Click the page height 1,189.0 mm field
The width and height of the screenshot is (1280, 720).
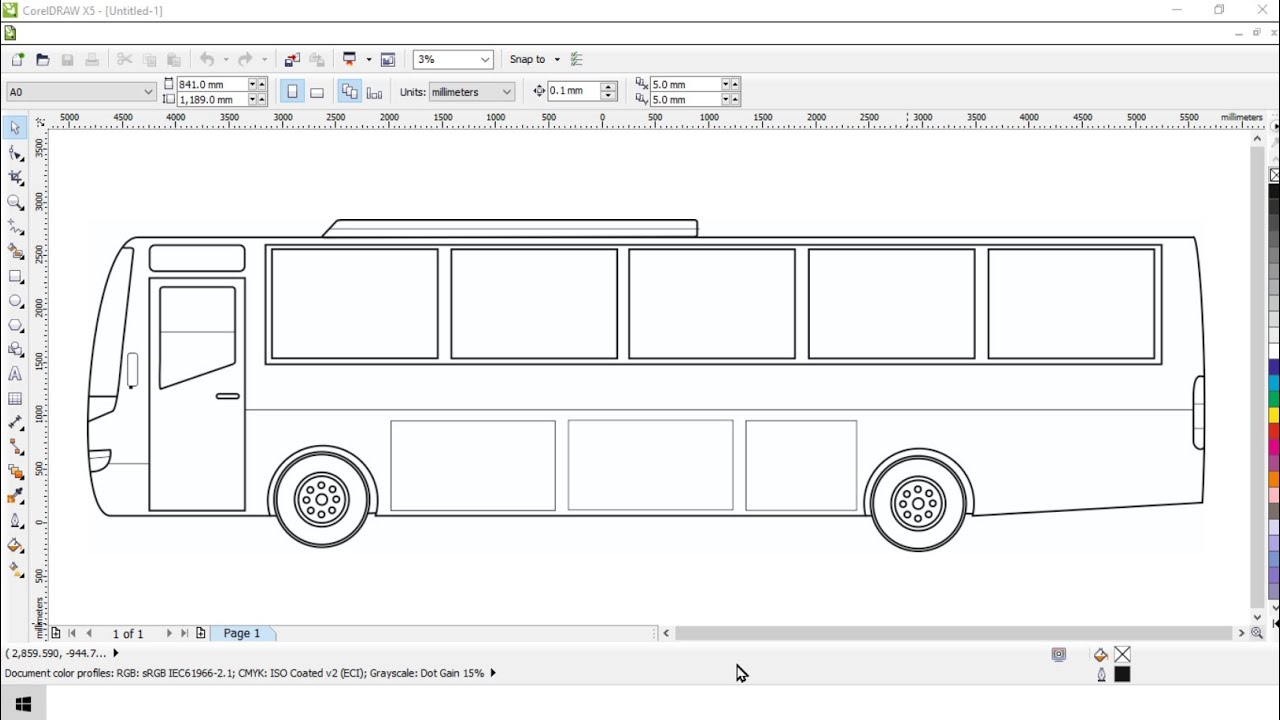(x=212, y=99)
